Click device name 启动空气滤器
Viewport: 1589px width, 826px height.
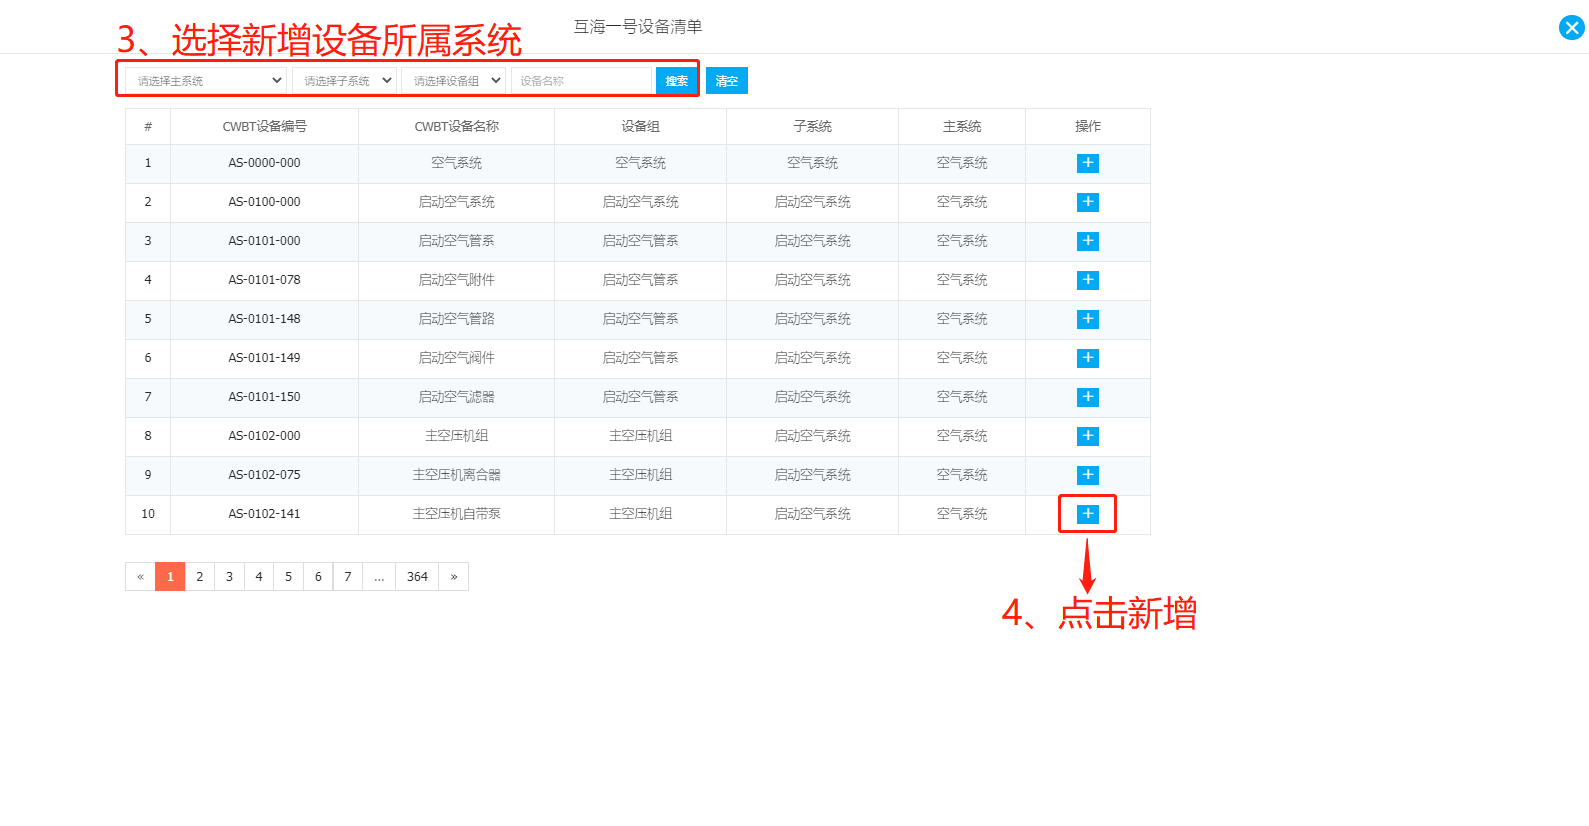[456, 397]
